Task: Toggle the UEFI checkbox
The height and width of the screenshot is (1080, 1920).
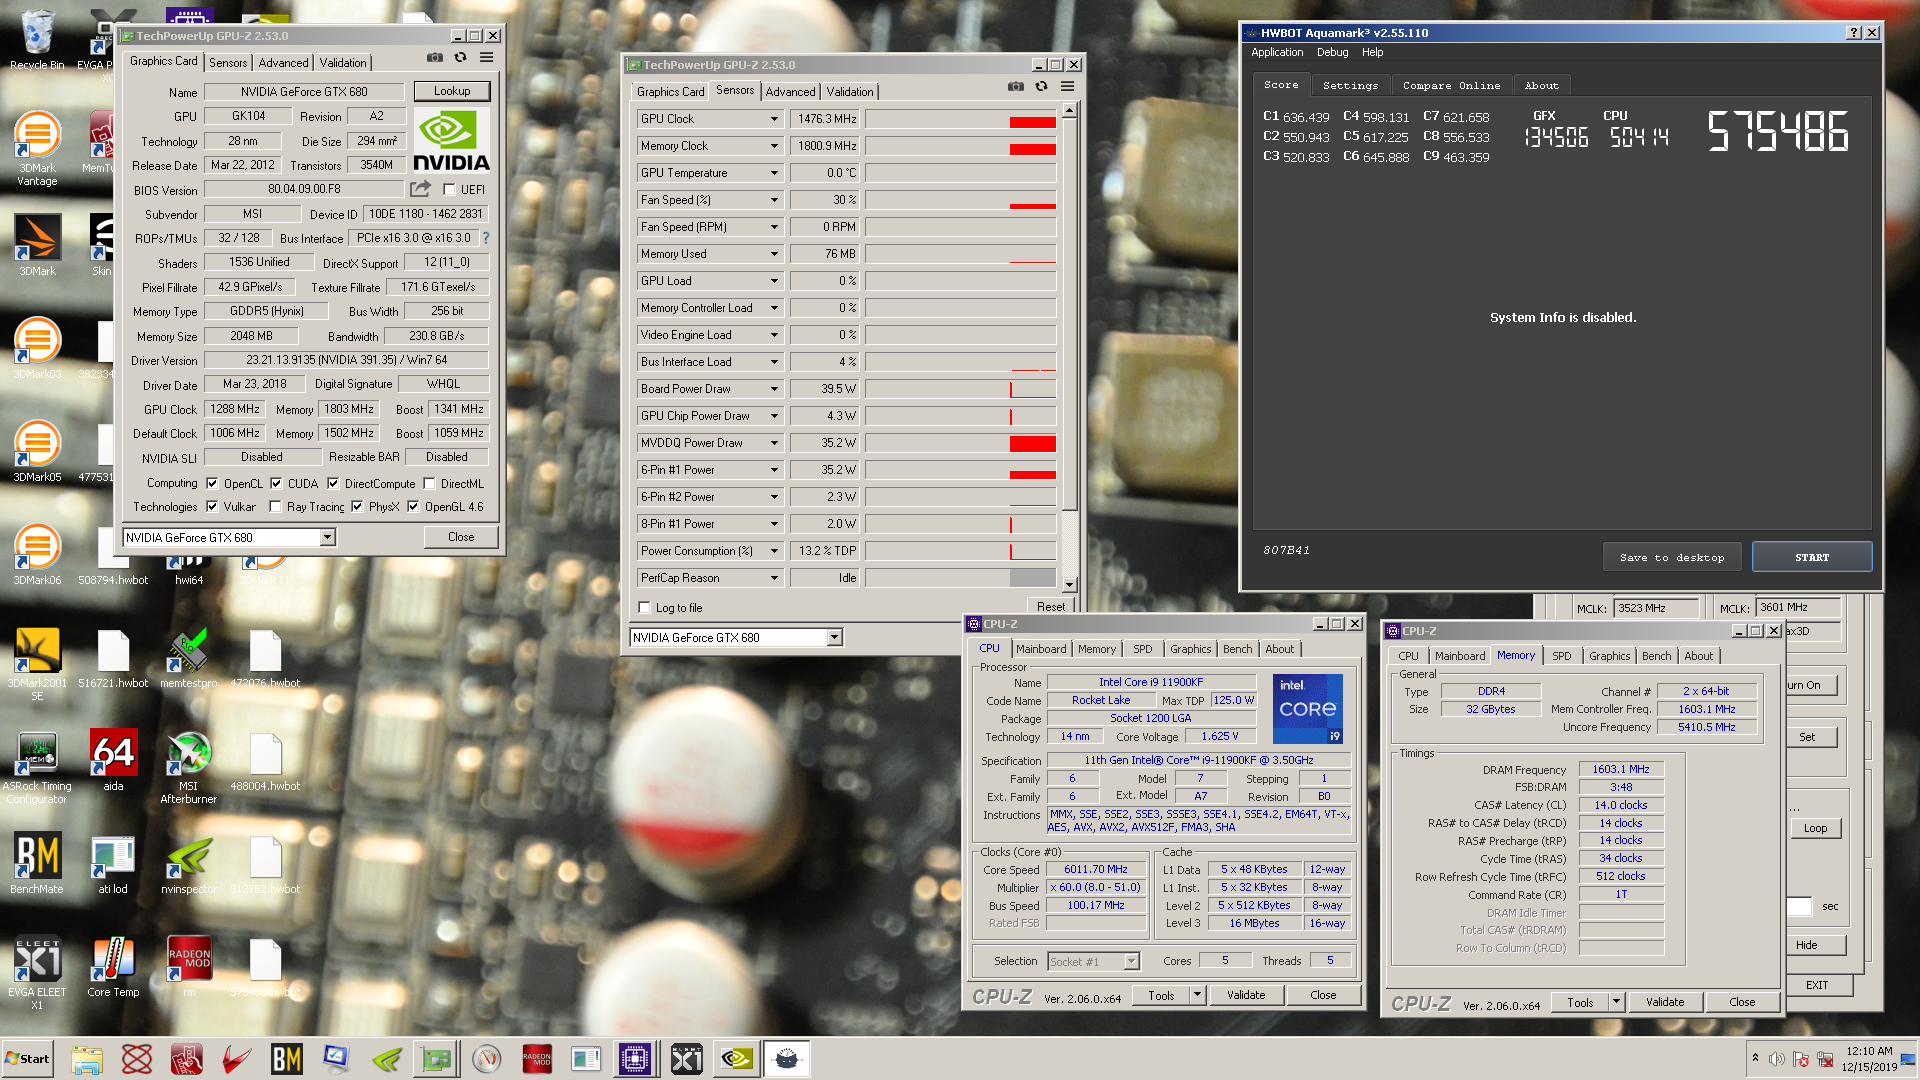Action: coord(449,189)
